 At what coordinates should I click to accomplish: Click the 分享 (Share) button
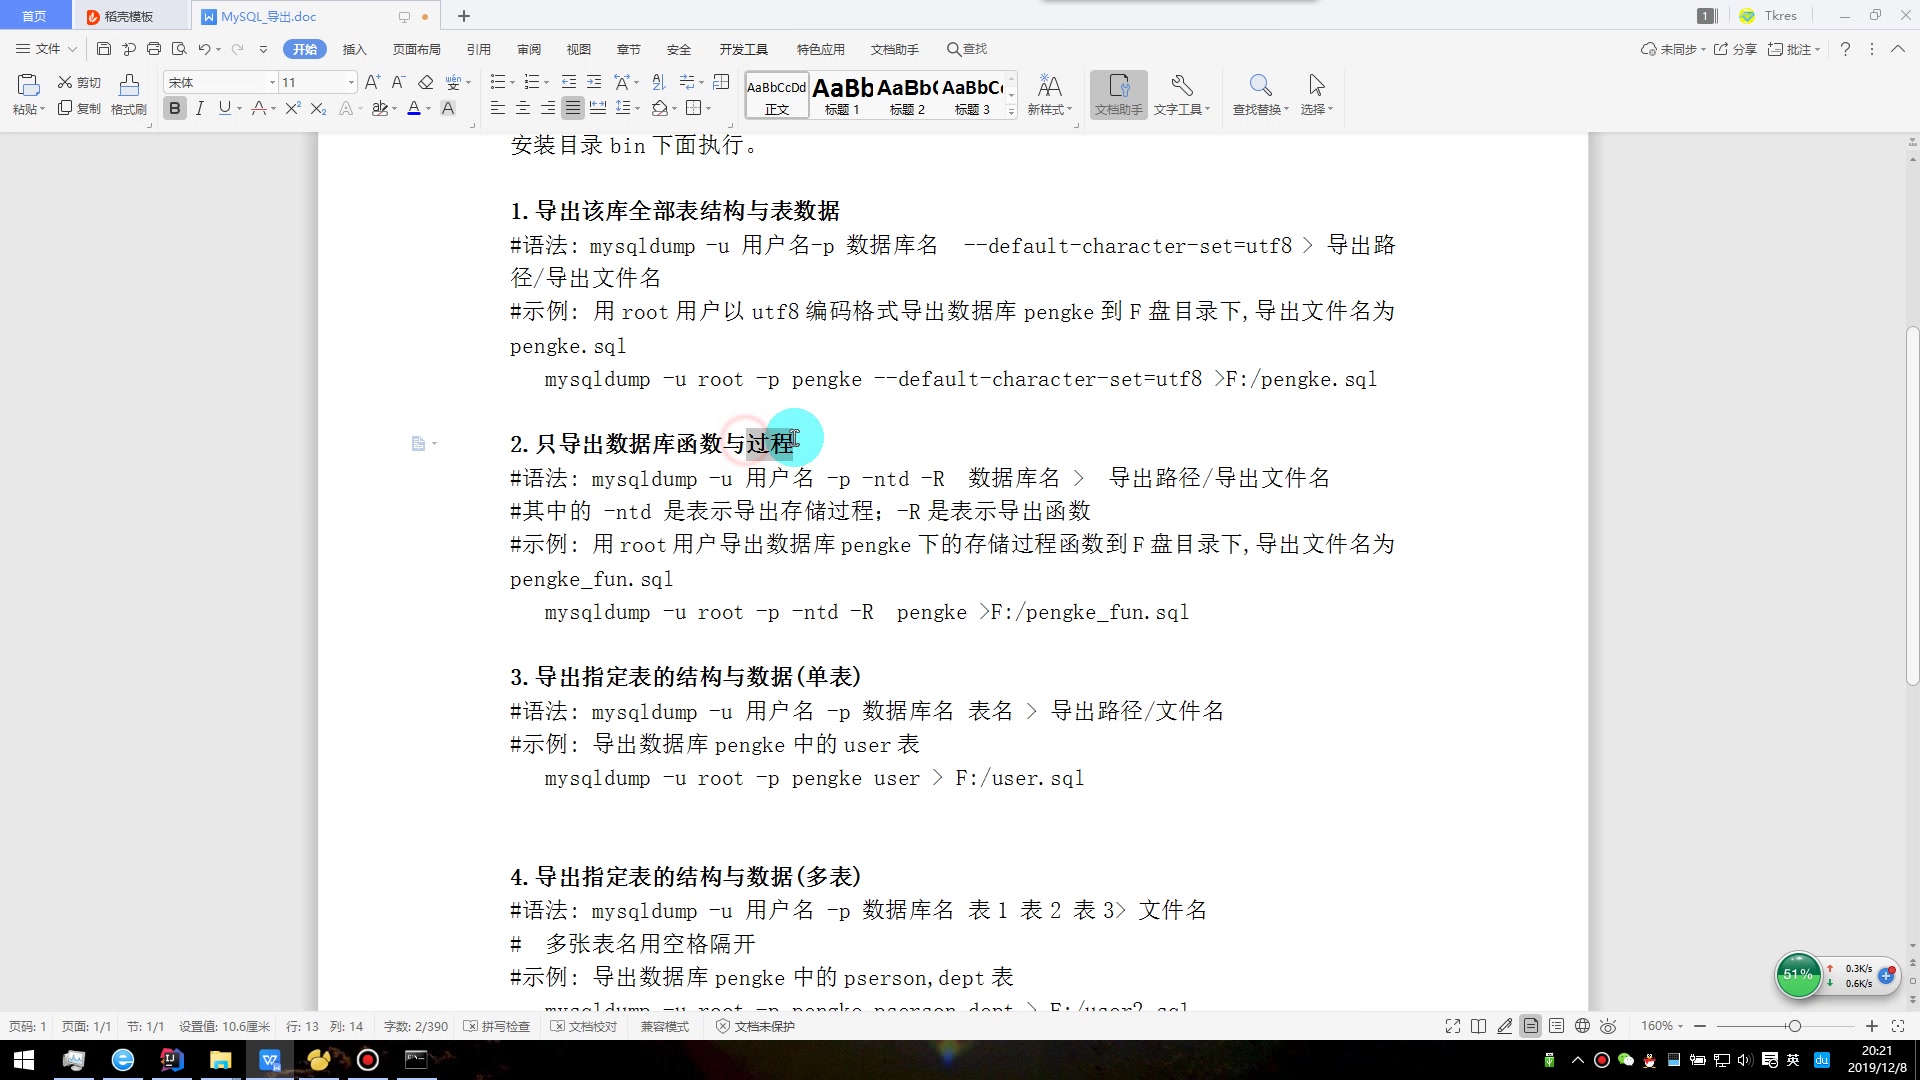(x=1736, y=49)
